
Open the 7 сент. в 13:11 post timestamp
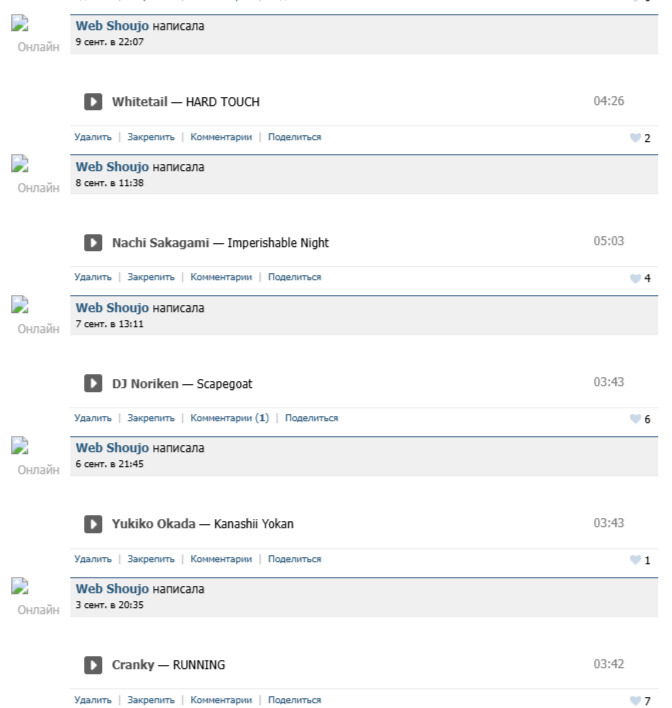point(110,324)
